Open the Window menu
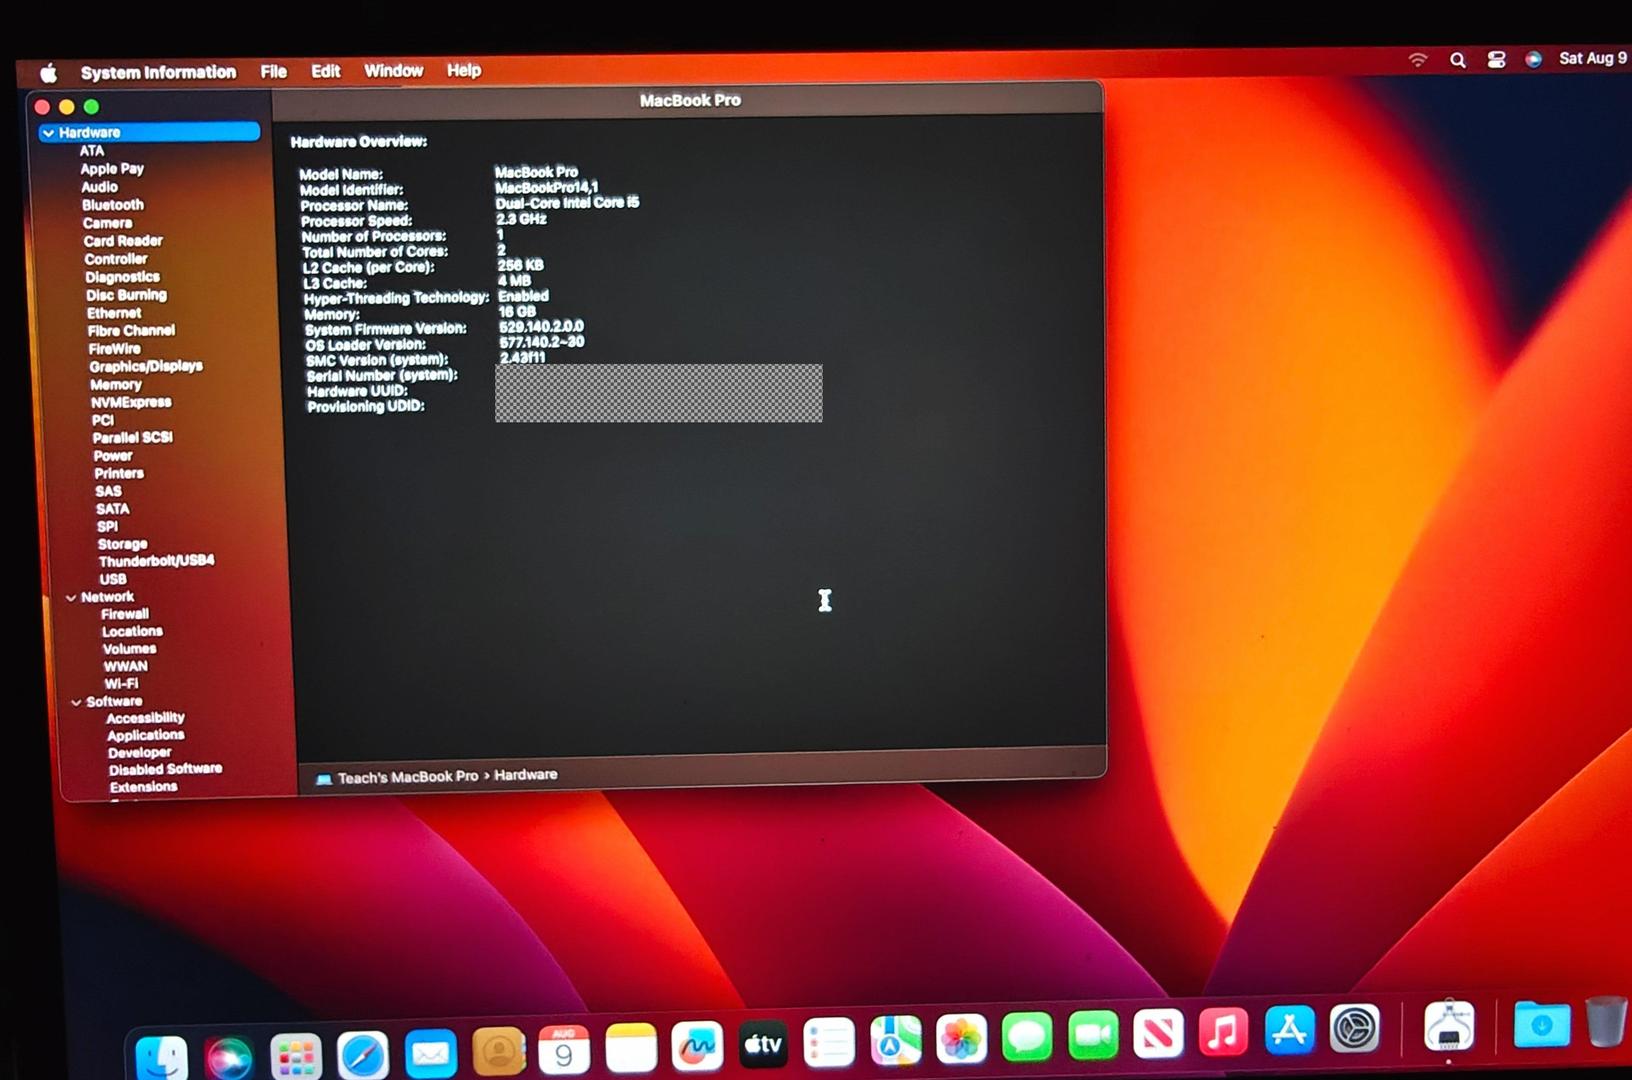Viewport: 1632px width, 1080px height. (x=393, y=70)
